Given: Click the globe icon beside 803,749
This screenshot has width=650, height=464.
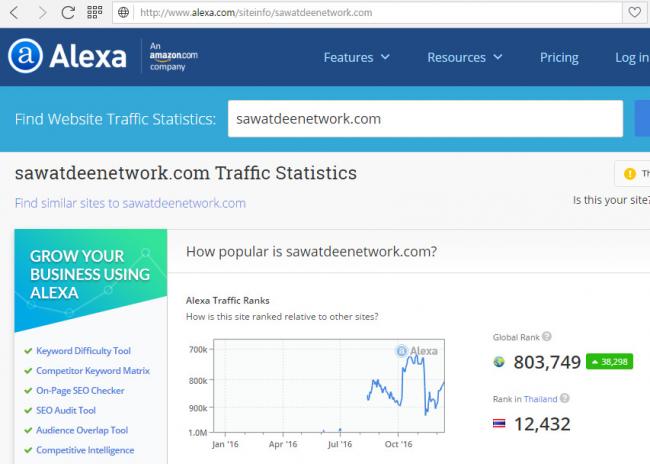Looking at the screenshot, I should [x=499, y=362].
